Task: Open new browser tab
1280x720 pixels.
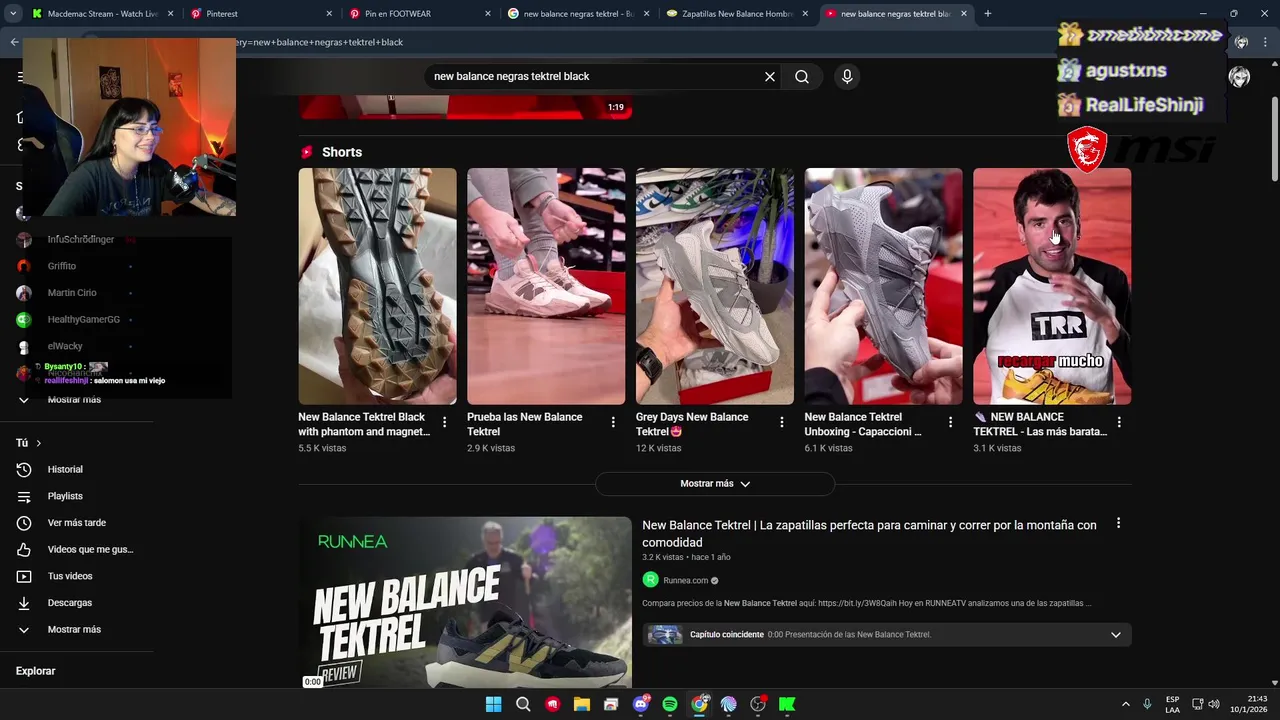Action: tap(988, 14)
